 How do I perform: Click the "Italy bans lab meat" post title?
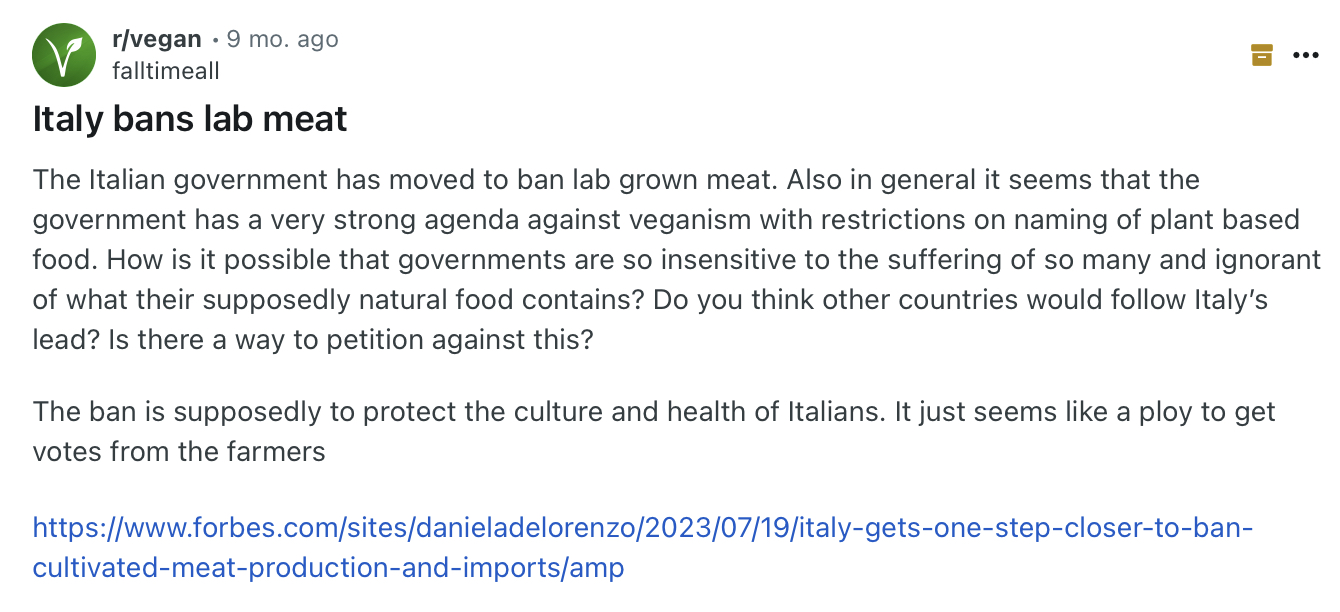(190, 119)
